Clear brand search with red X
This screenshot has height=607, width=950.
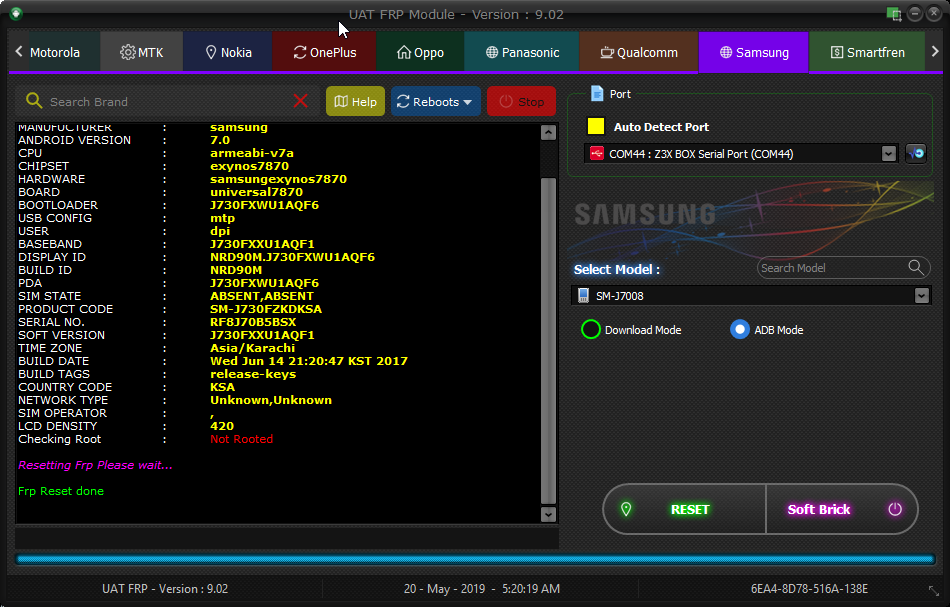click(x=301, y=101)
